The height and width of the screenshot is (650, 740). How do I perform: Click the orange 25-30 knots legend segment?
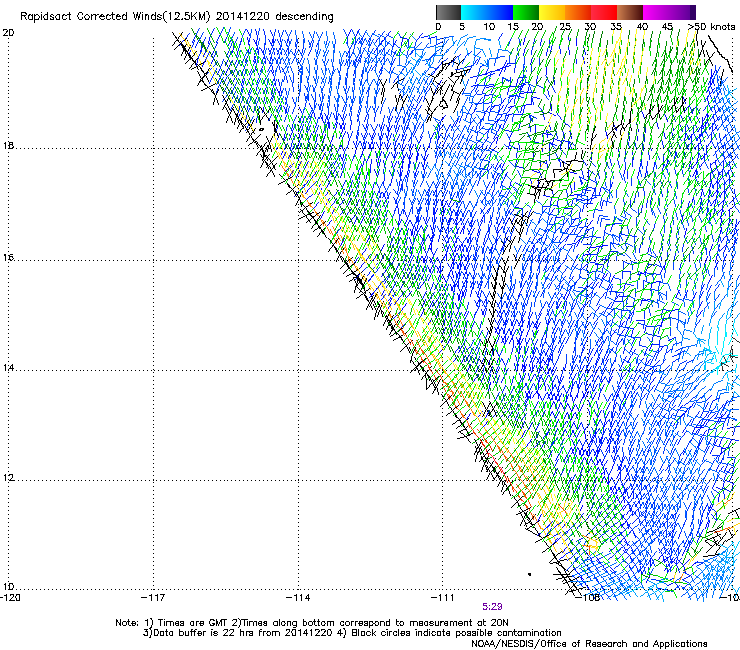[578, 12]
